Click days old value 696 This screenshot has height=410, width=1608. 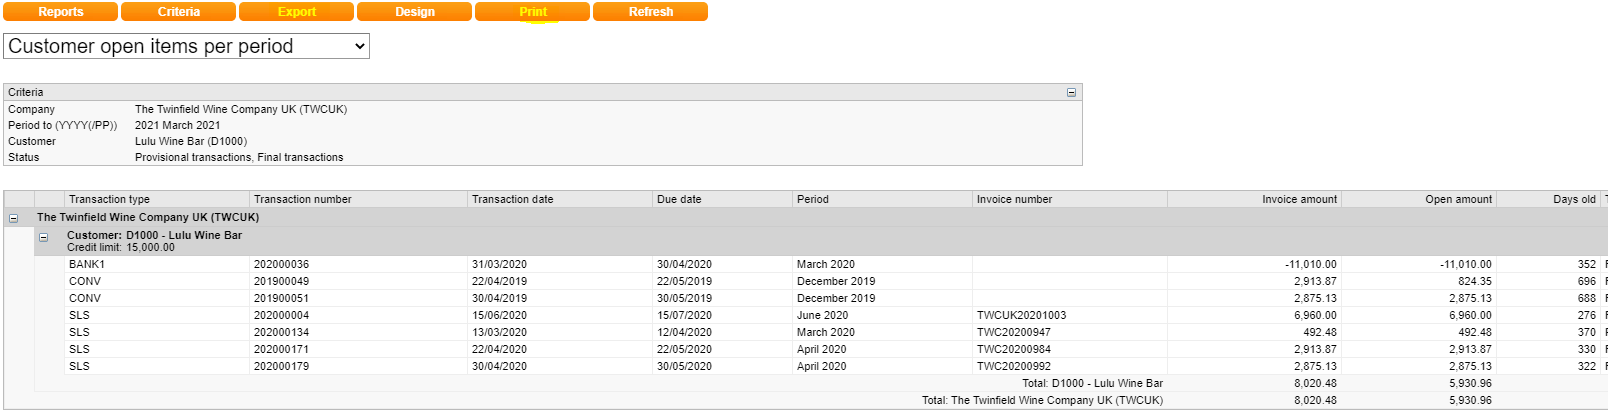point(1587,281)
